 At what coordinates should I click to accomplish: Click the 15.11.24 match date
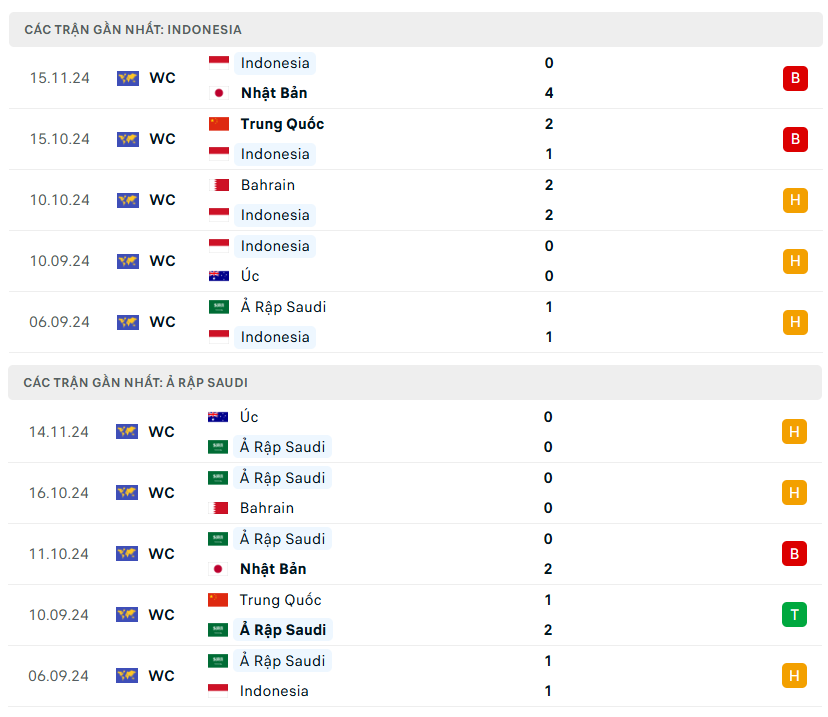tap(60, 78)
